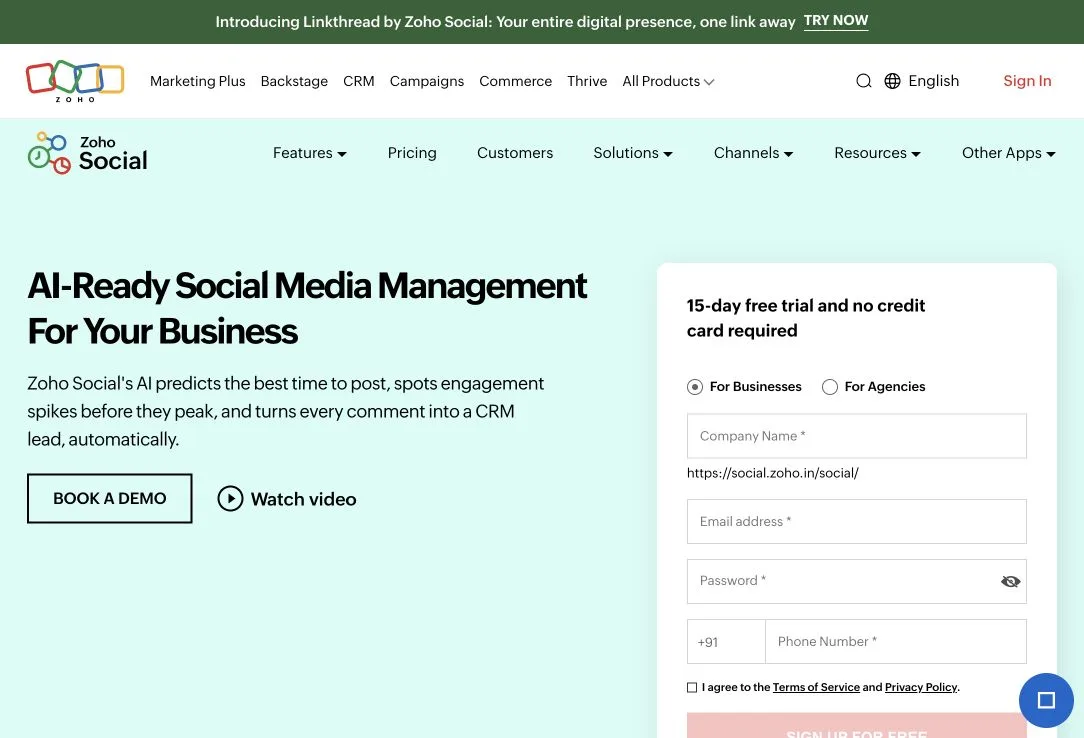The image size is (1084, 738).
Task: Click the TRY NOW banner link
Action: [x=836, y=21]
